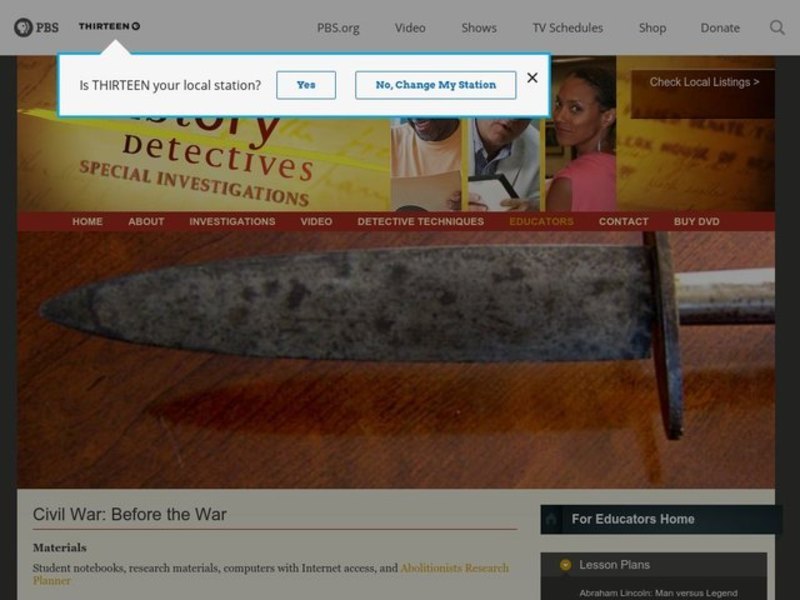Click No, Change My Station button
The height and width of the screenshot is (600, 800).
pyautogui.click(x=435, y=85)
